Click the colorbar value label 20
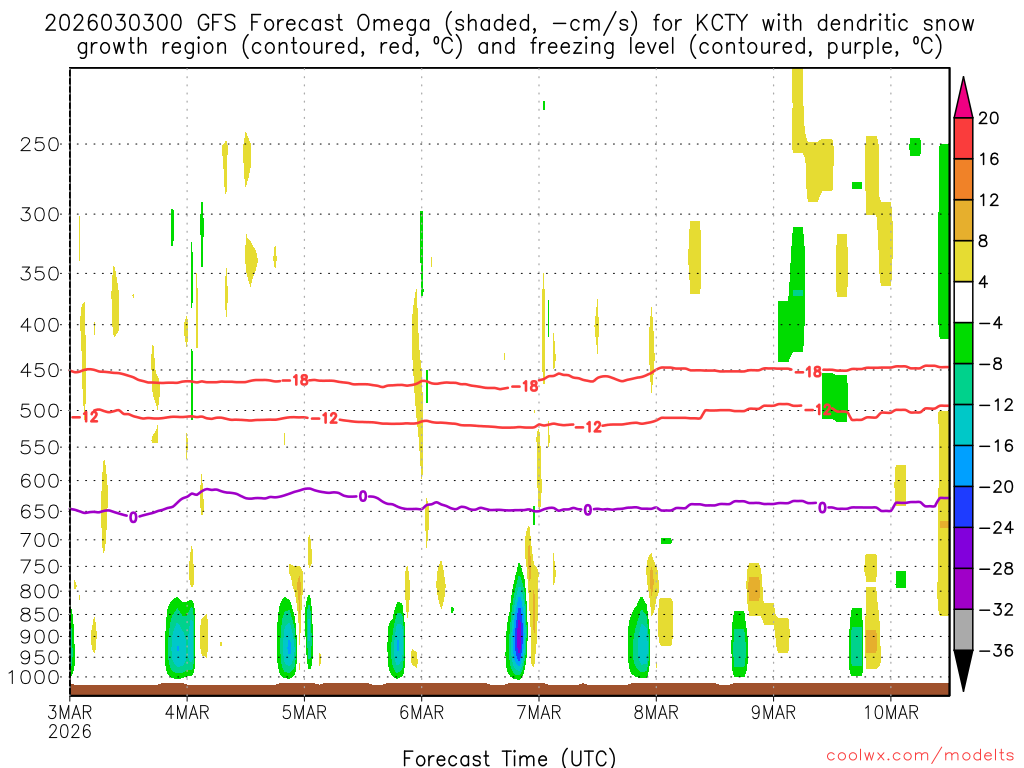The width and height of the screenshot is (1024, 768). pos(988,118)
